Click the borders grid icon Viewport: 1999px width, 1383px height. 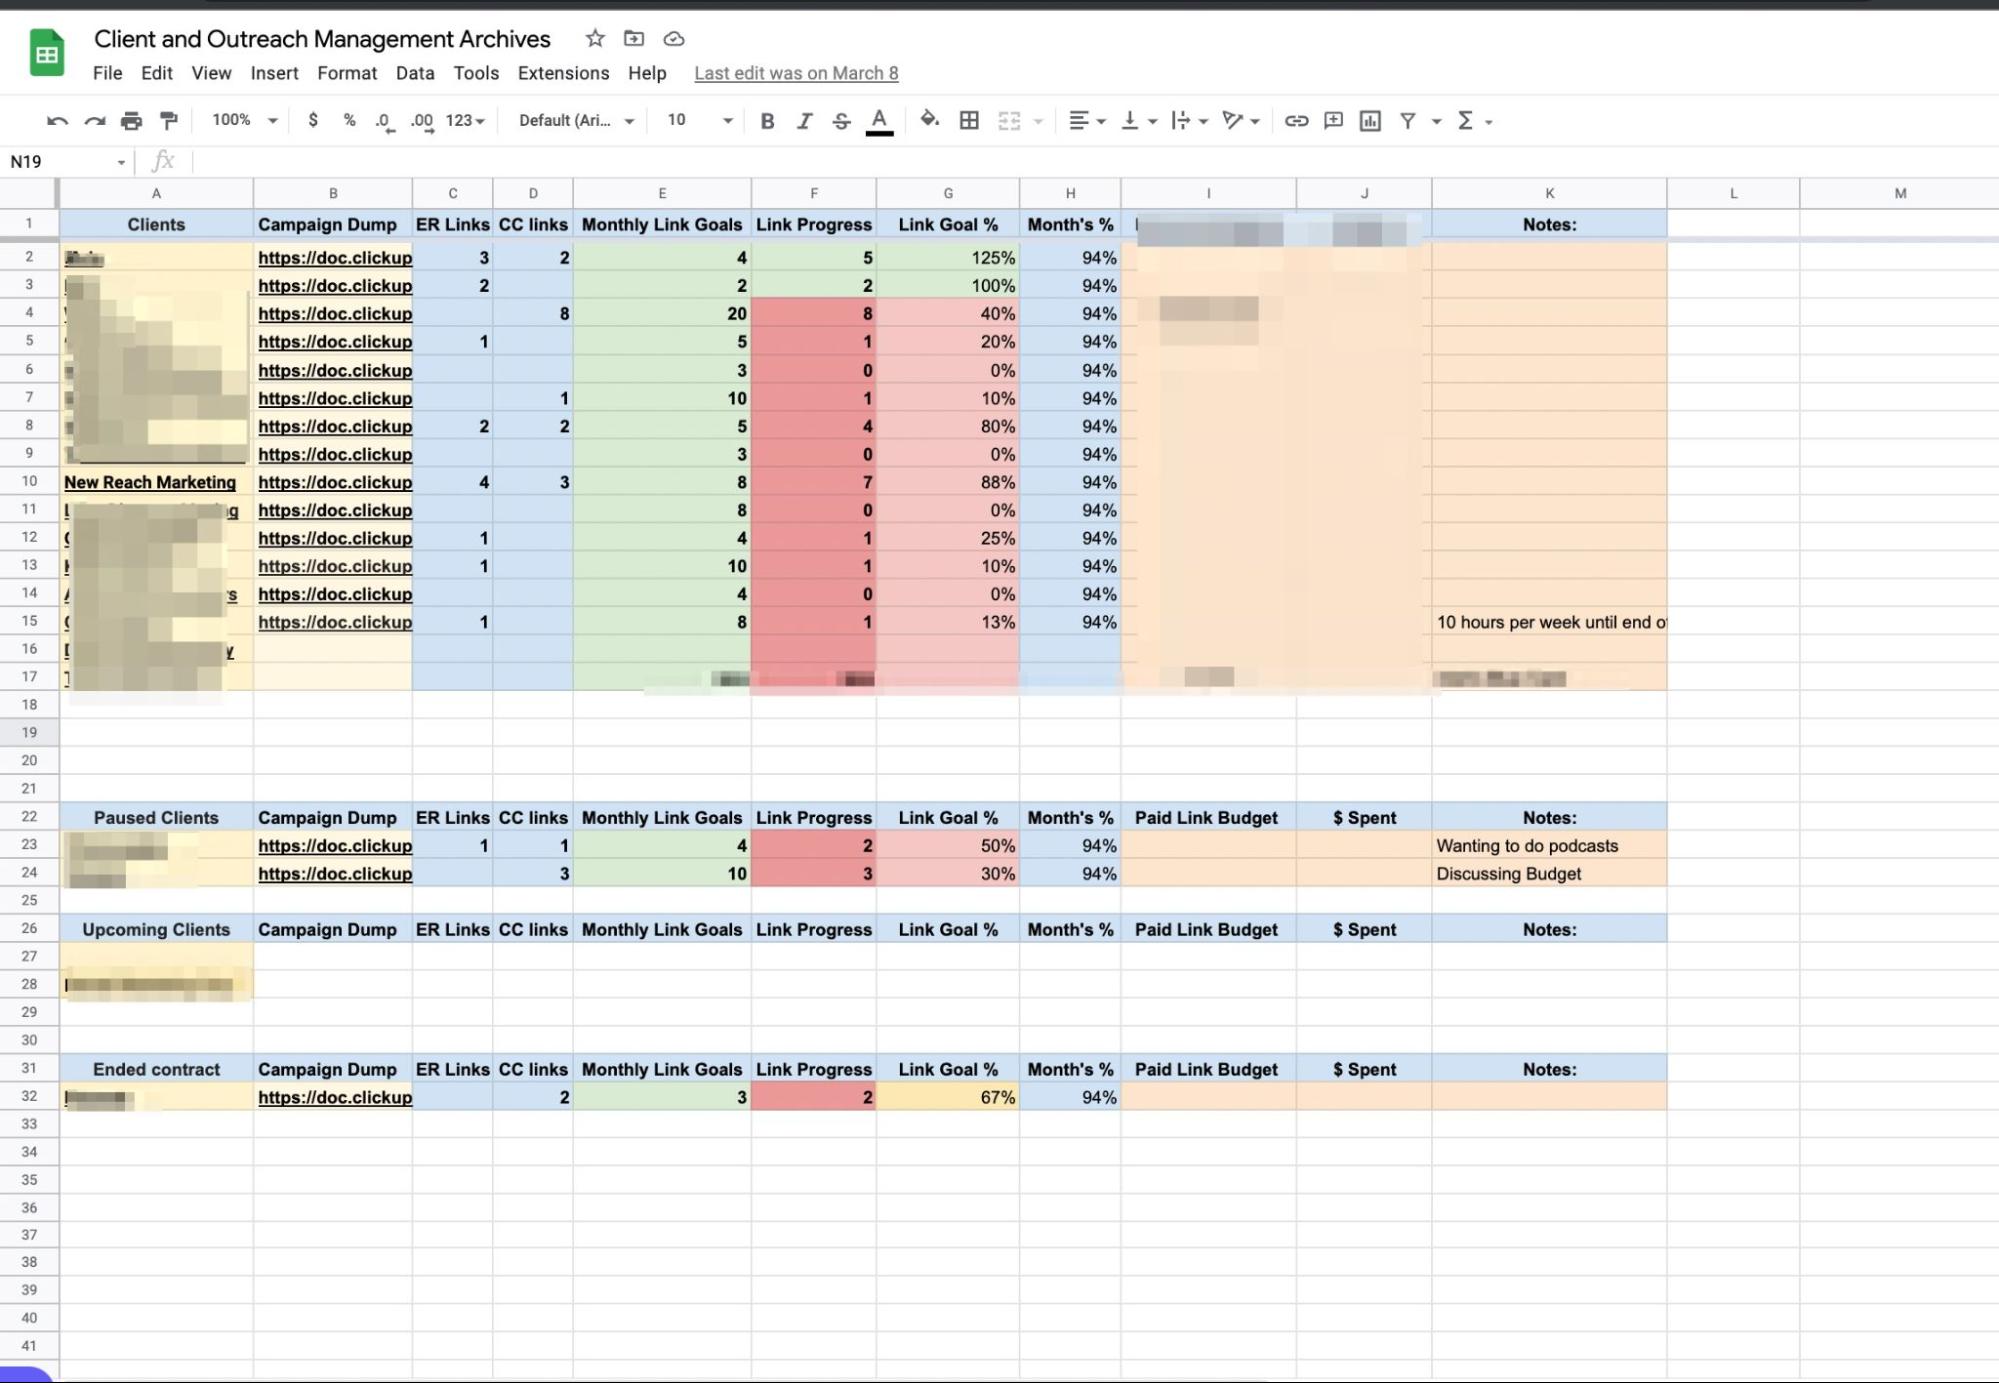coord(968,121)
